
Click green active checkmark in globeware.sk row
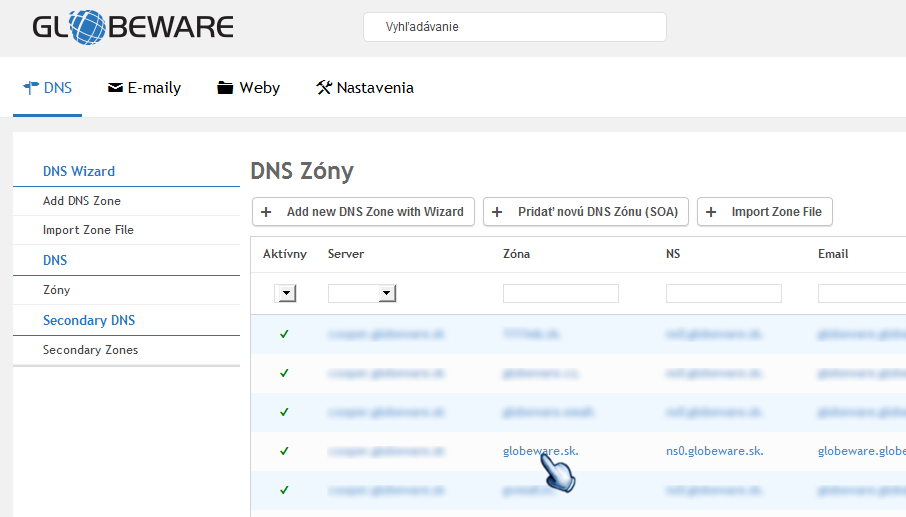pos(284,451)
